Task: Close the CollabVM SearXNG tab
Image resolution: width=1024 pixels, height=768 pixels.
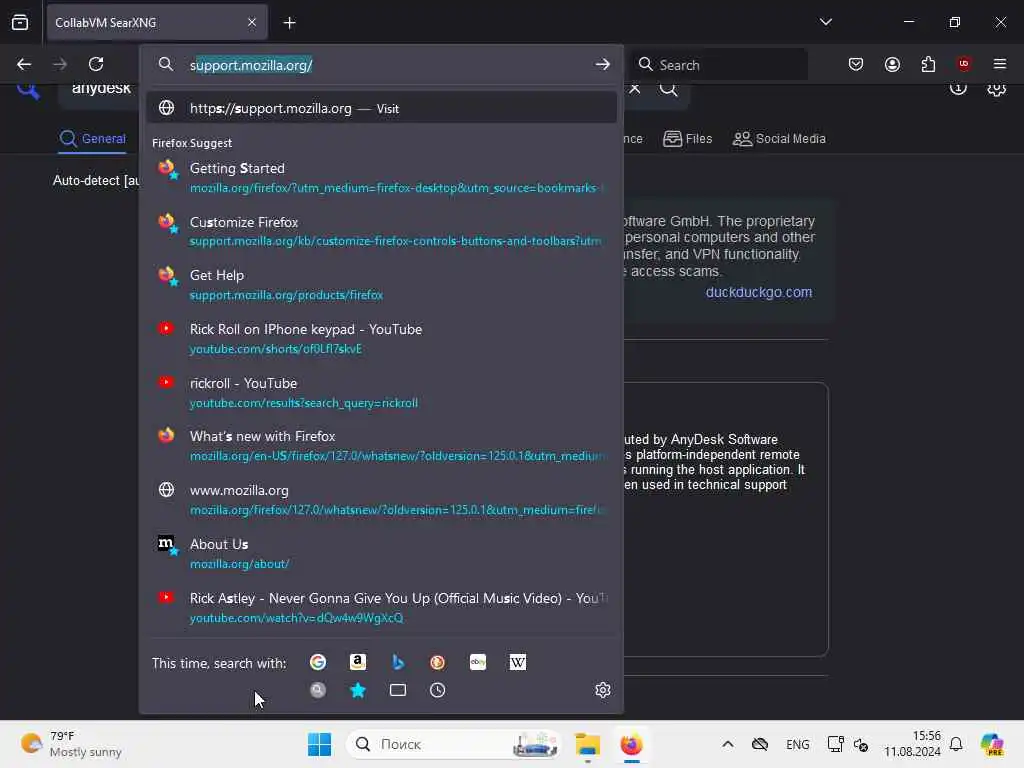Action: point(252,22)
